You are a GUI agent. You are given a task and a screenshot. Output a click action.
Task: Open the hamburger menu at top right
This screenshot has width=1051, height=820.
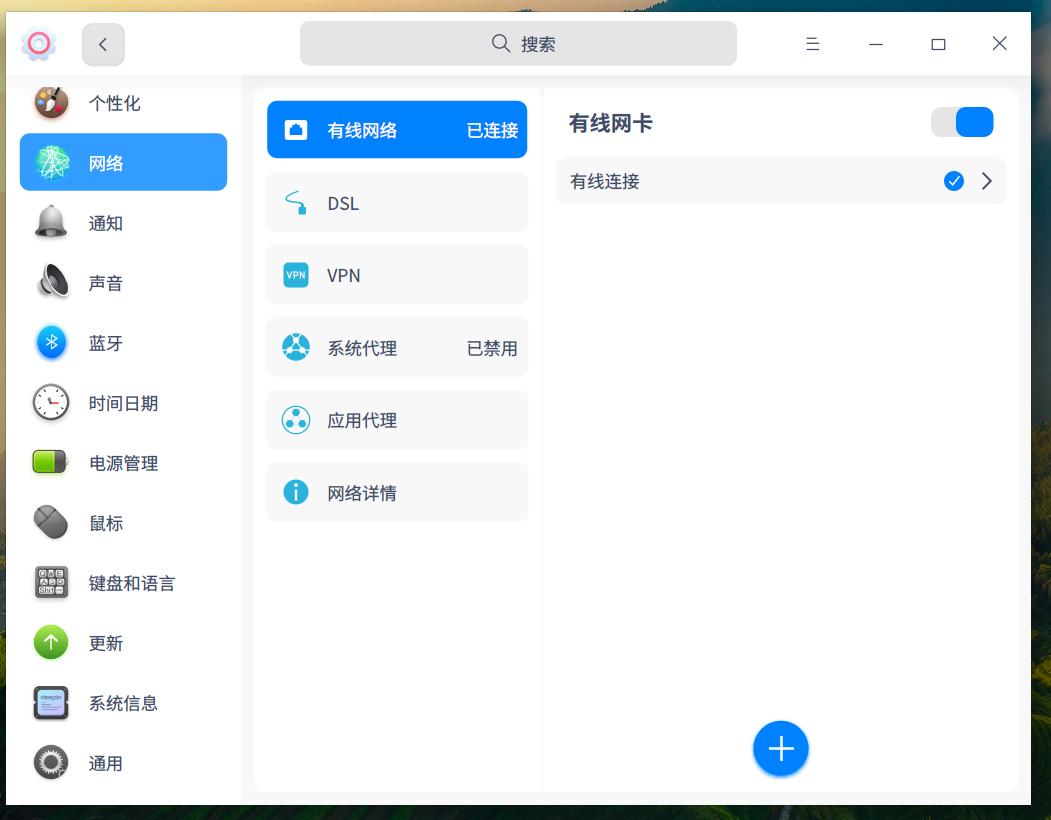pyautogui.click(x=812, y=43)
